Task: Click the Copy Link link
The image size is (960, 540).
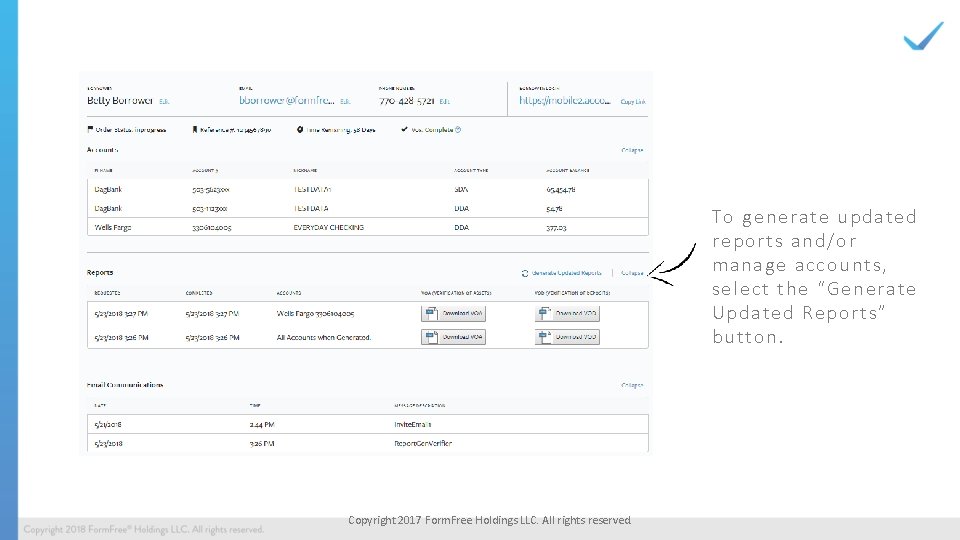Action: pyautogui.click(x=632, y=102)
